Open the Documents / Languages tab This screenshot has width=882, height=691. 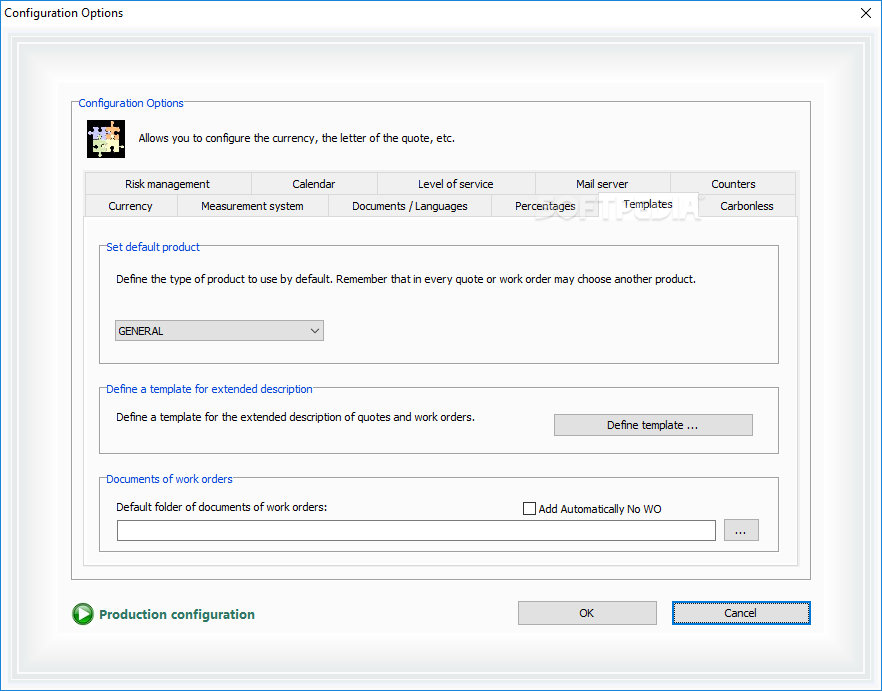(x=410, y=206)
